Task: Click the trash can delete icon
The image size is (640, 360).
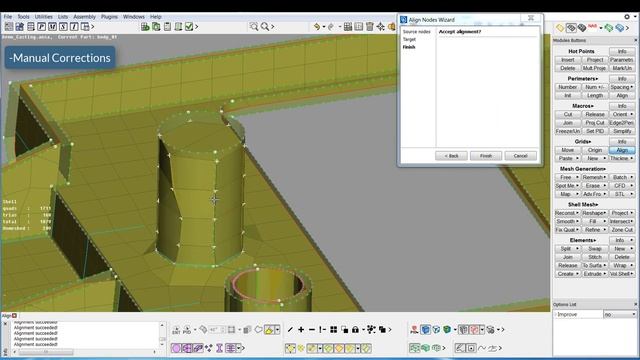Action: tap(370, 27)
